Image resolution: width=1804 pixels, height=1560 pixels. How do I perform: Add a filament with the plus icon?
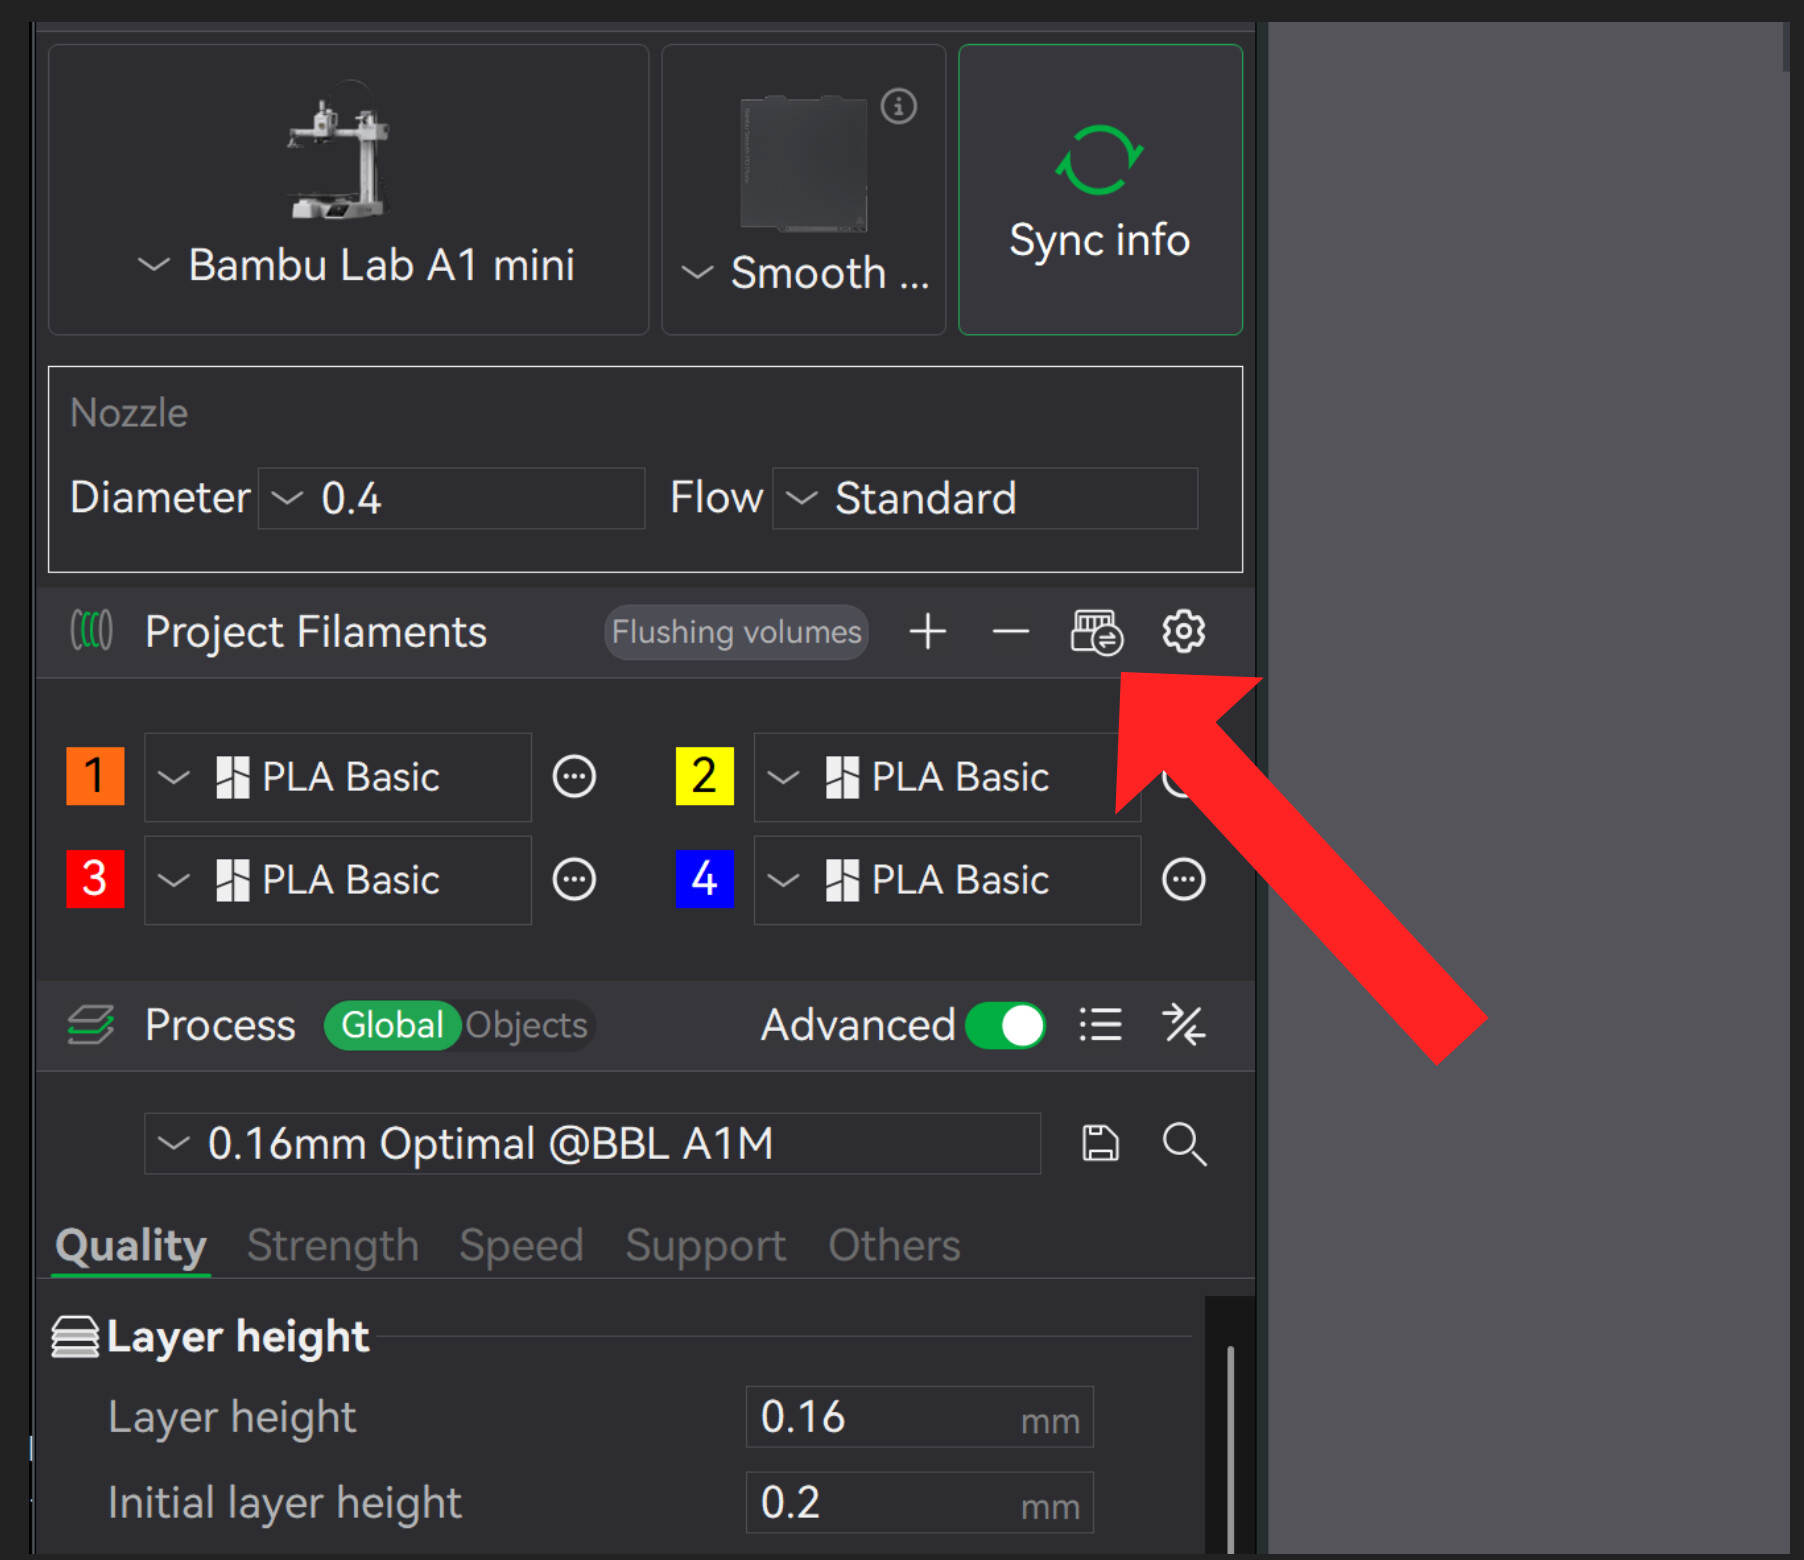click(928, 632)
